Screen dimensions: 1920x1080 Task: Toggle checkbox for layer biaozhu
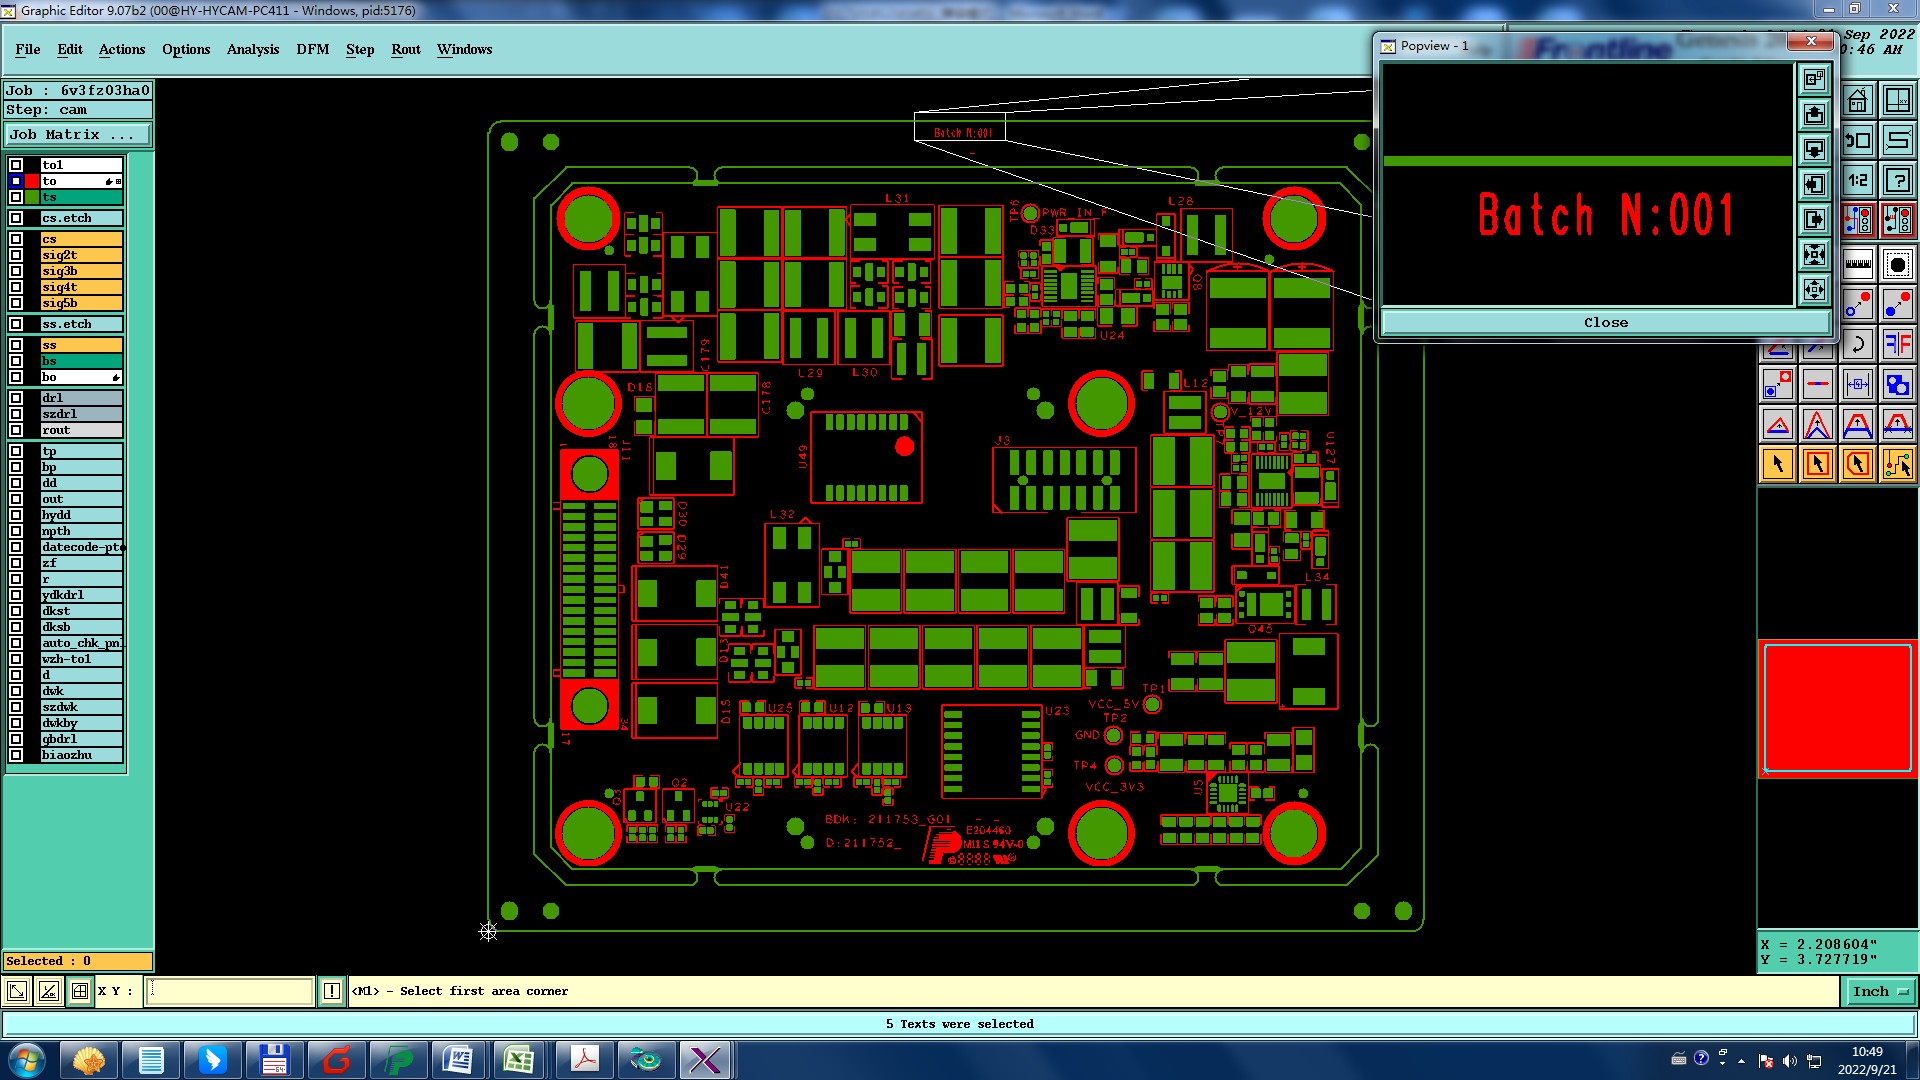click(16, 755)
